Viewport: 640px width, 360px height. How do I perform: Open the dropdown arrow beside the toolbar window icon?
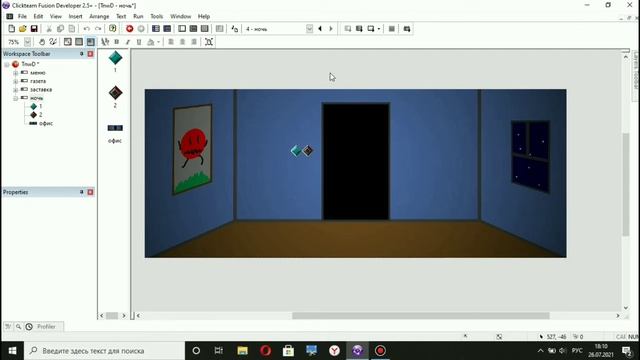click(x=379, y=29)
